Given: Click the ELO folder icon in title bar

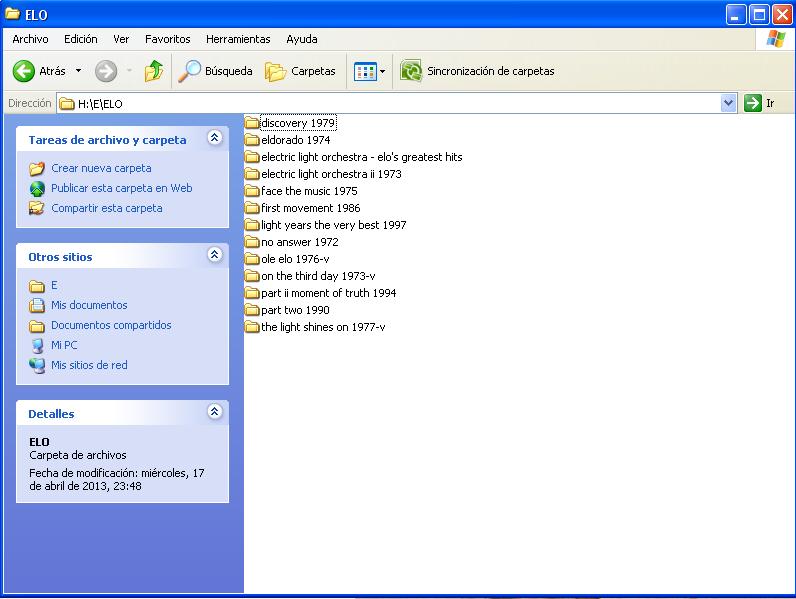Looking at the screenshot, I should click(13, 14).
